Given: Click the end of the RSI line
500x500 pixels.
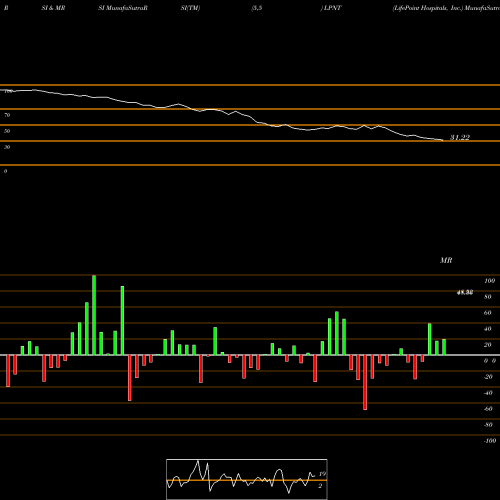Looking at the screenshot, I should pos(443,140).
